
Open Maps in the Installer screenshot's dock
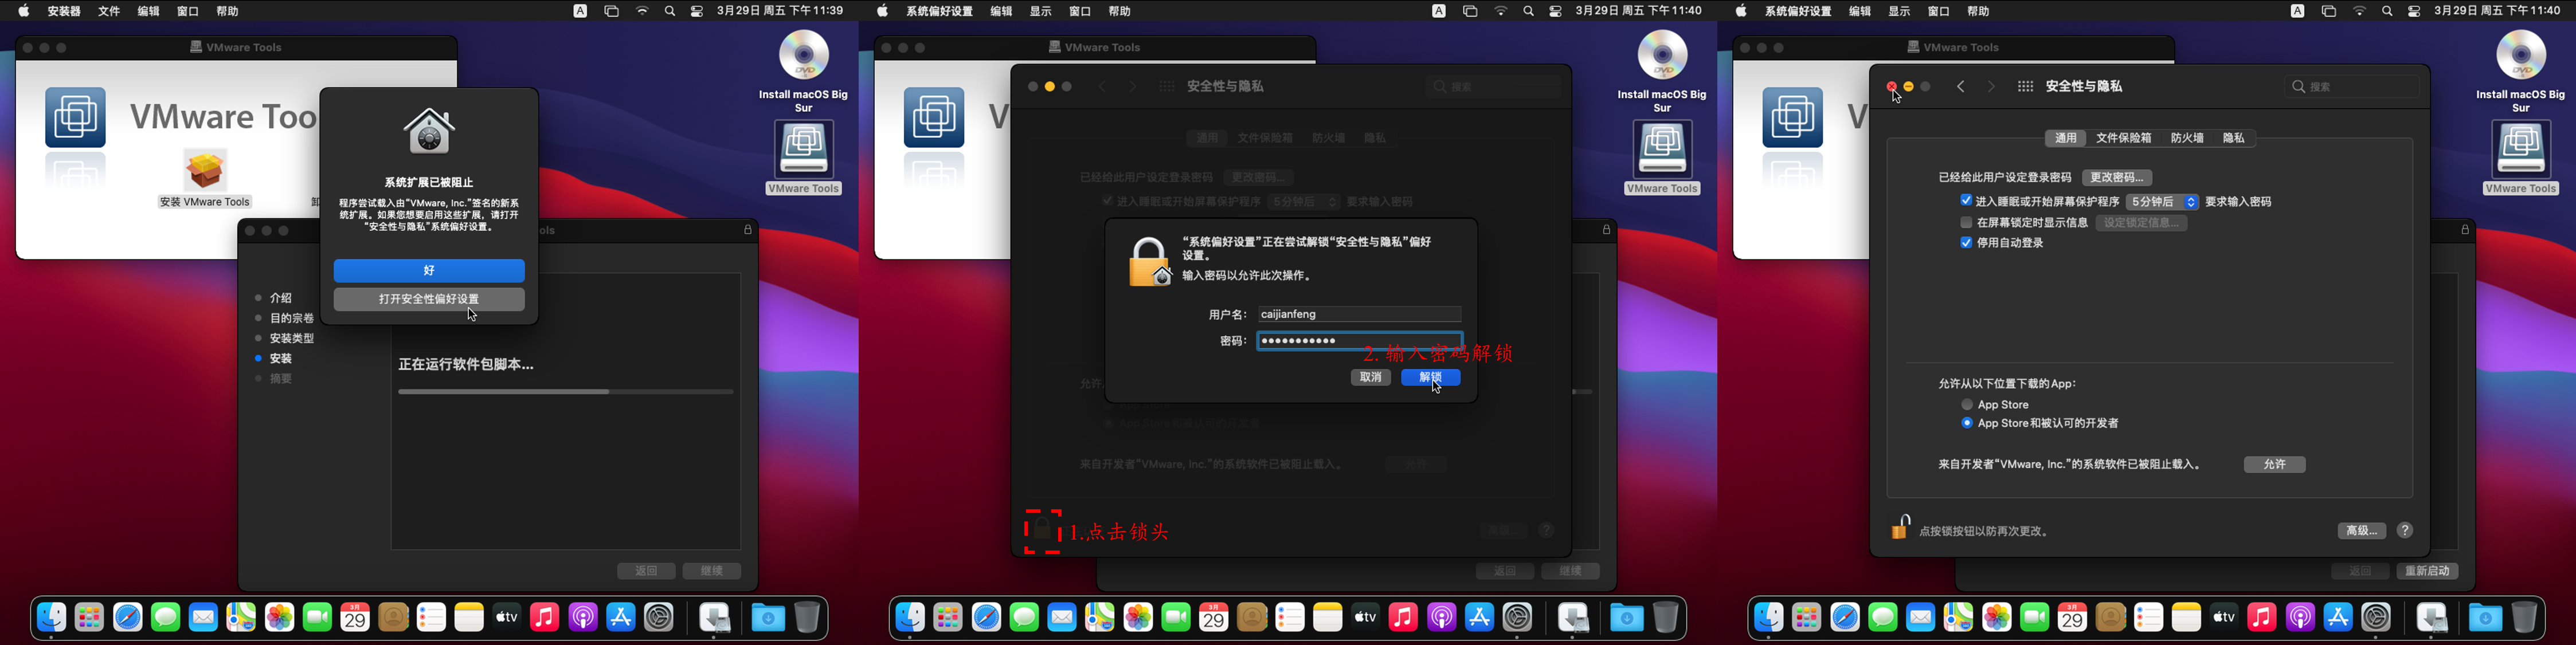click(241, 618)
